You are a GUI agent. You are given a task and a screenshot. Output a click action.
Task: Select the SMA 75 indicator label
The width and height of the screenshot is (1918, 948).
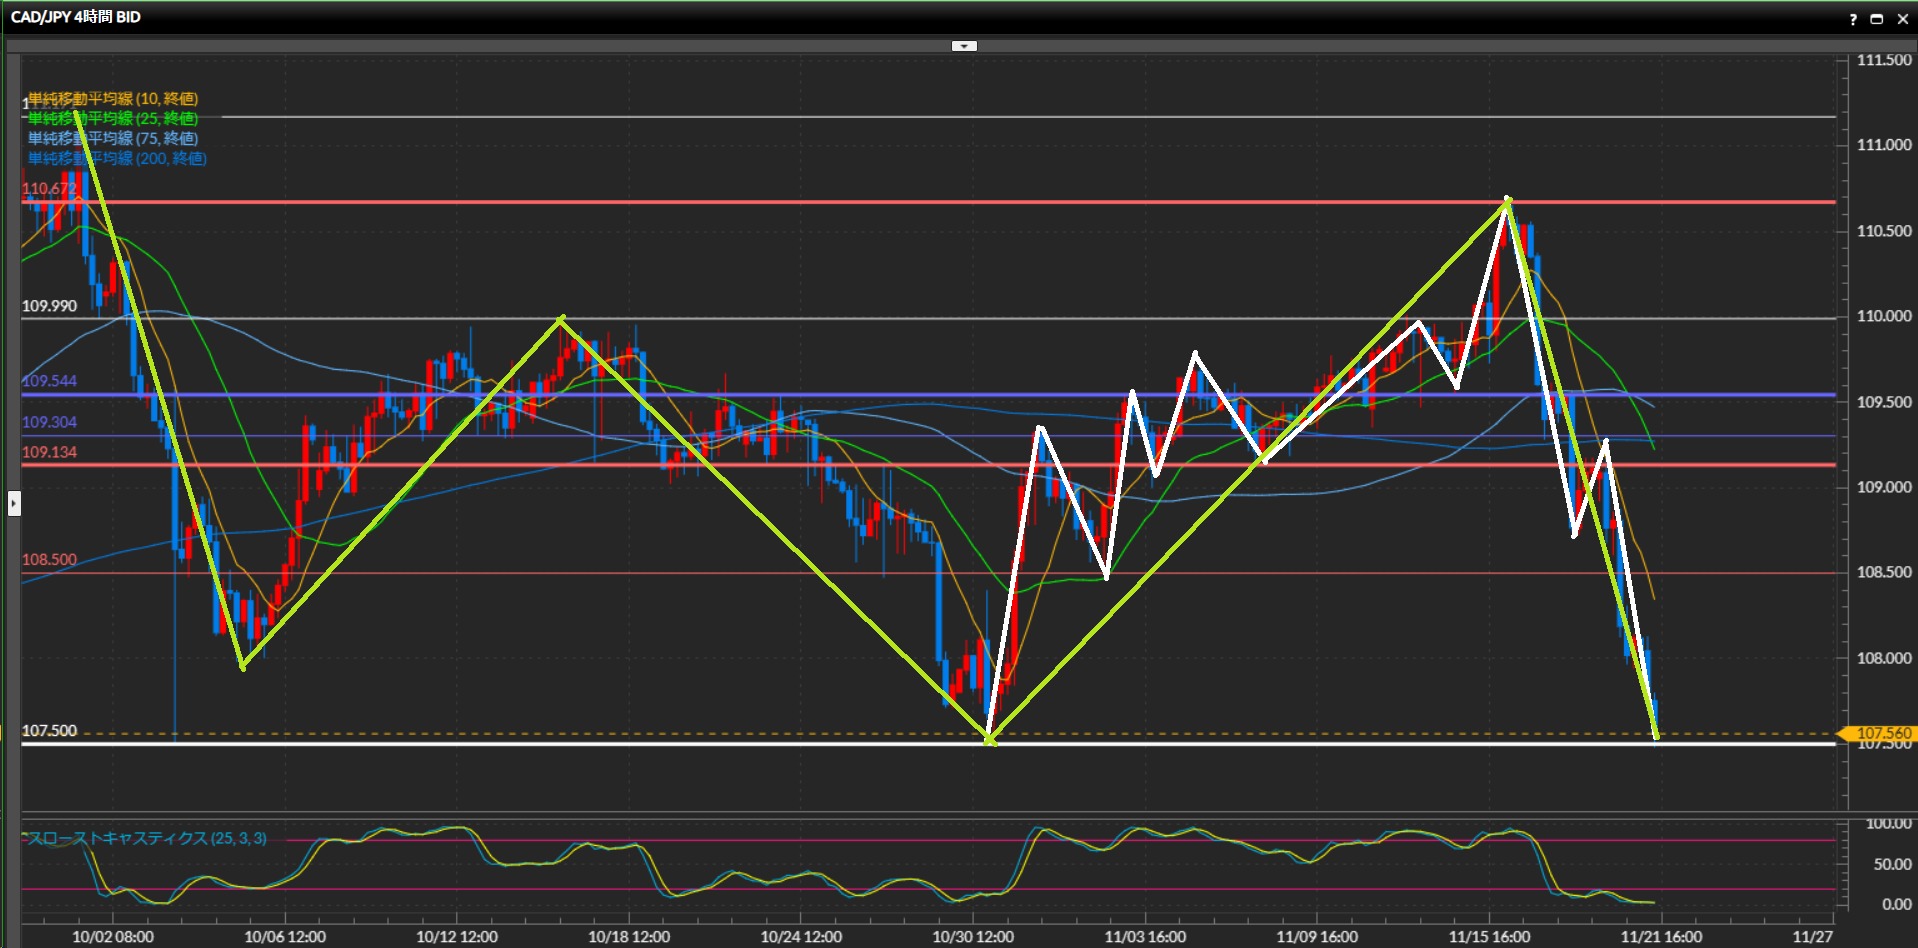tap(113, 139)
